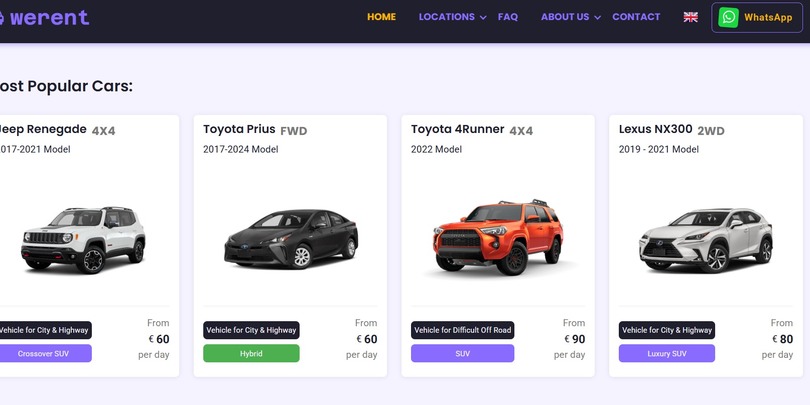
Task: Open the FAQ page
Action: coord(507,17)
